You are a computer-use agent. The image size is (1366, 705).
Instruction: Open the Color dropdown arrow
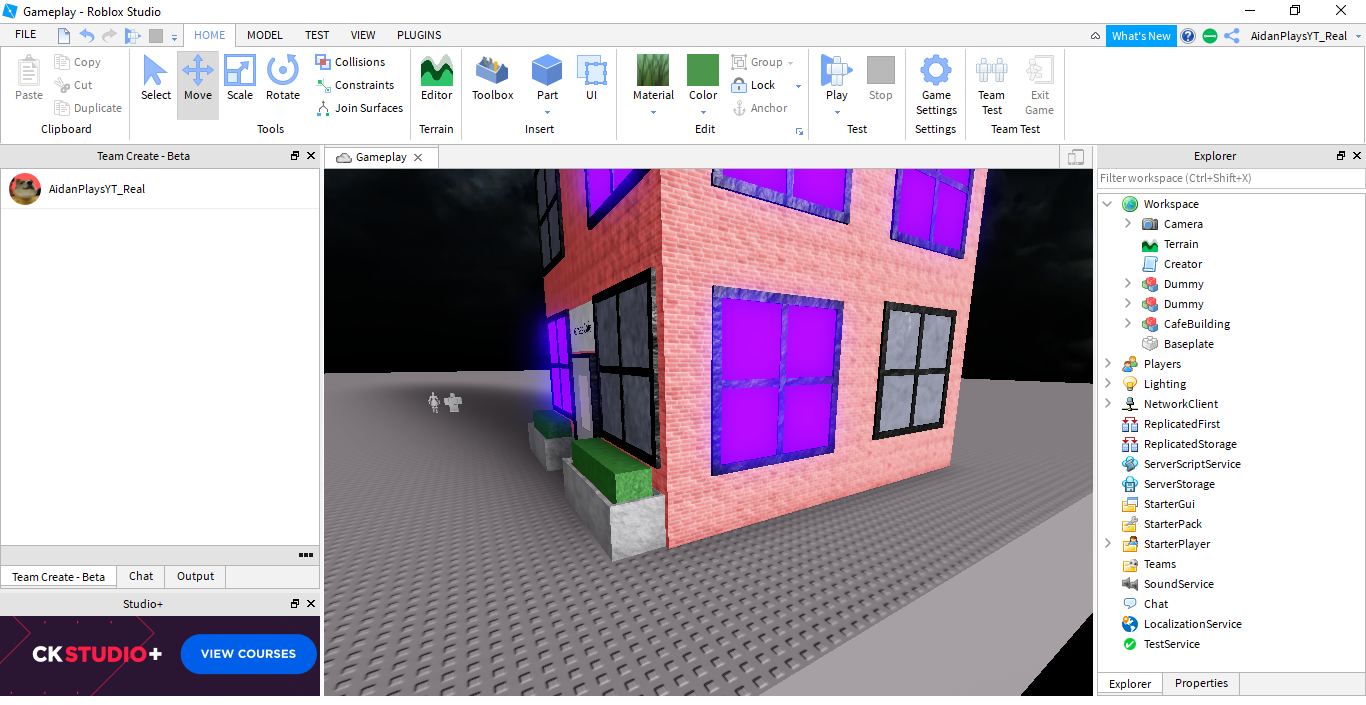point(703,112)
